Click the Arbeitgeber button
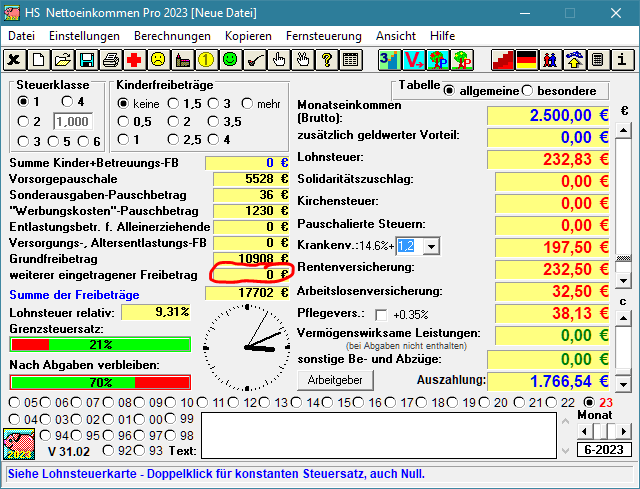This screenshot has height=489, width=640. click(x=334, y=380)
